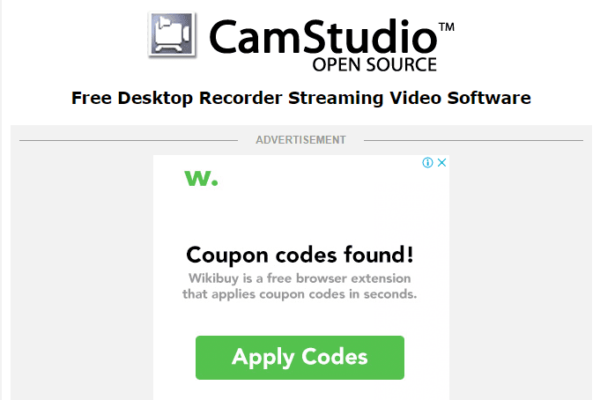Click the divider line right of ADVERTISEMENT
This screenshot has height=400, width=600.
click(x=473, y=140)
